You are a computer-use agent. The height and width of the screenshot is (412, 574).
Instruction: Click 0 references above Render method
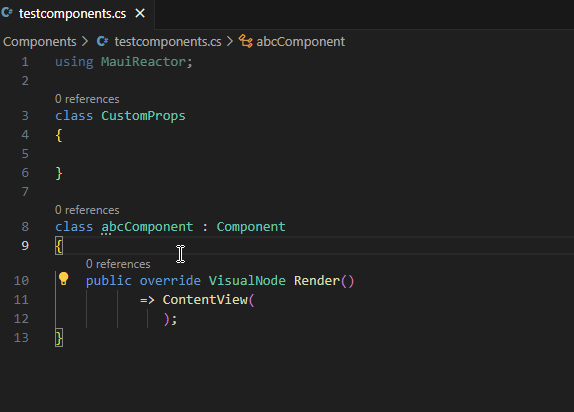pos(118,264)
